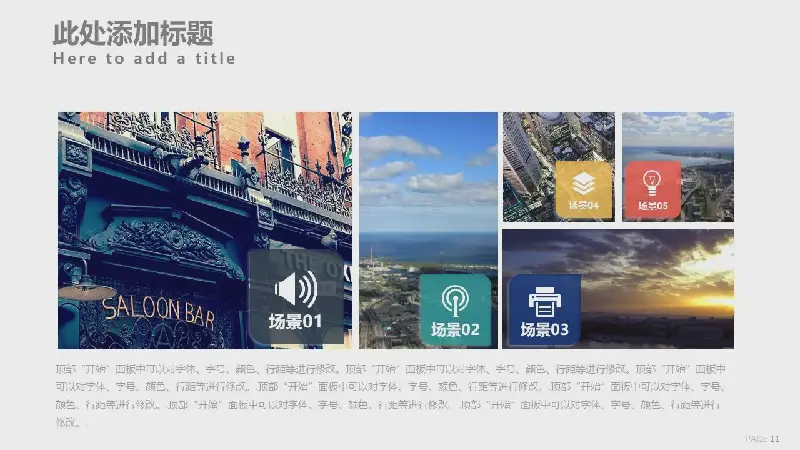This screenshot has height=450, width=800.
Task: Select the 场景05 label text
Action: click(653, 206)
